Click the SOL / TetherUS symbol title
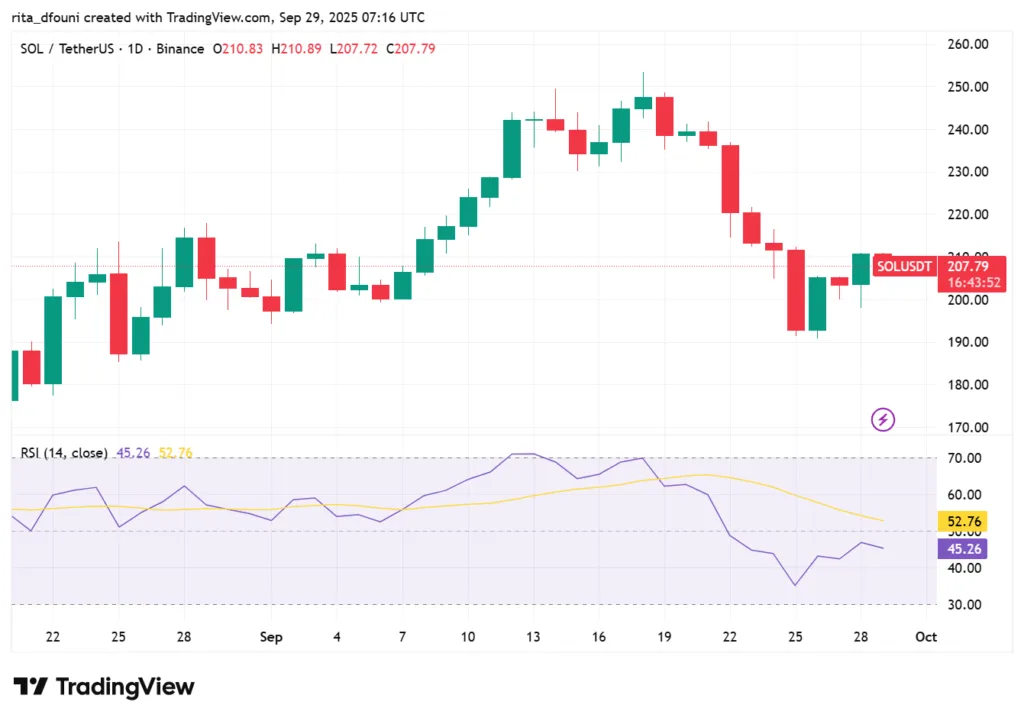Screen dimensions: 1024x721 [68, 49]
